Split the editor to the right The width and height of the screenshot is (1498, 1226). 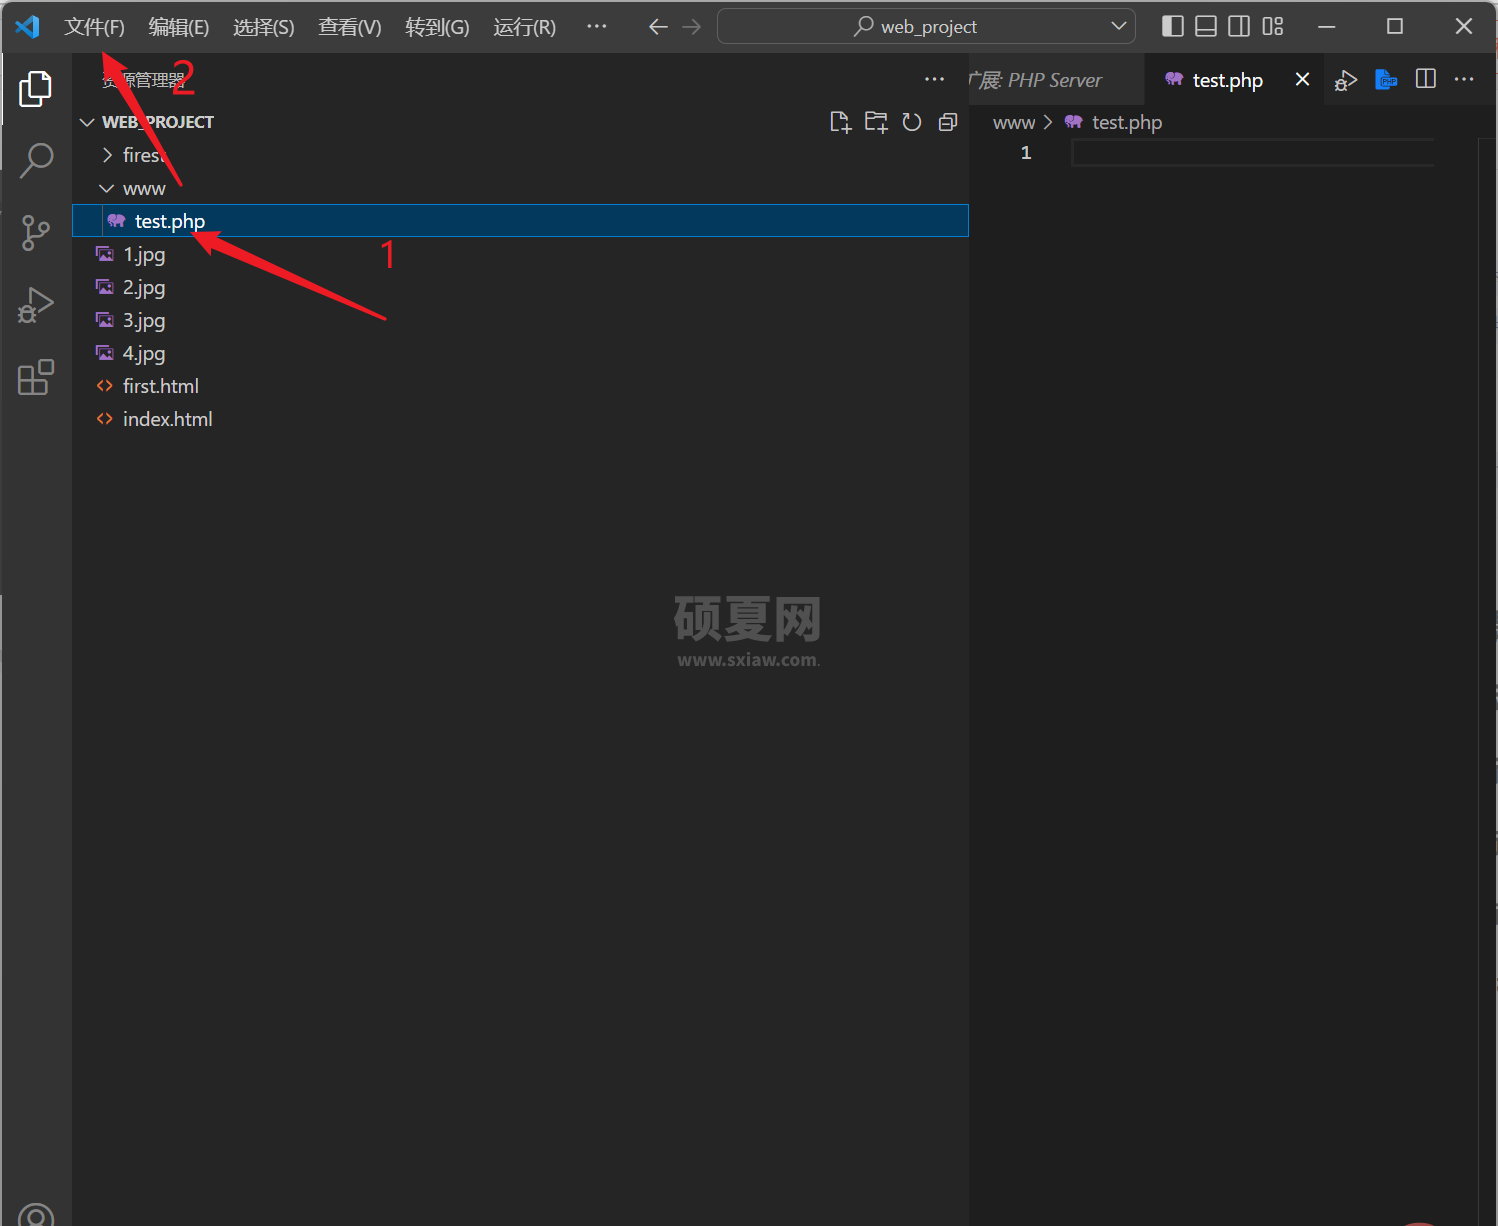pos(1426,79)
